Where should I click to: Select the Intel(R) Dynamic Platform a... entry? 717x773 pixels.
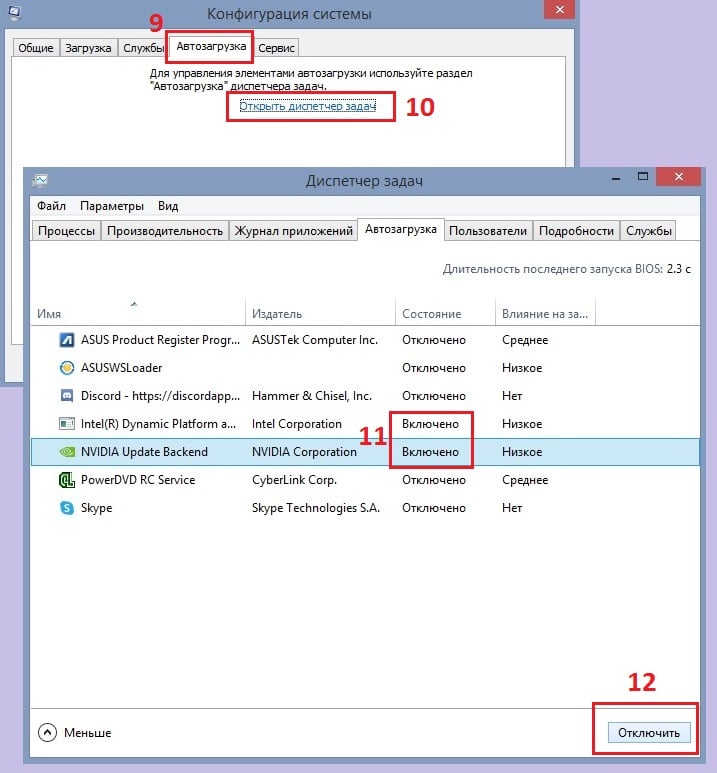coord(158,424)
